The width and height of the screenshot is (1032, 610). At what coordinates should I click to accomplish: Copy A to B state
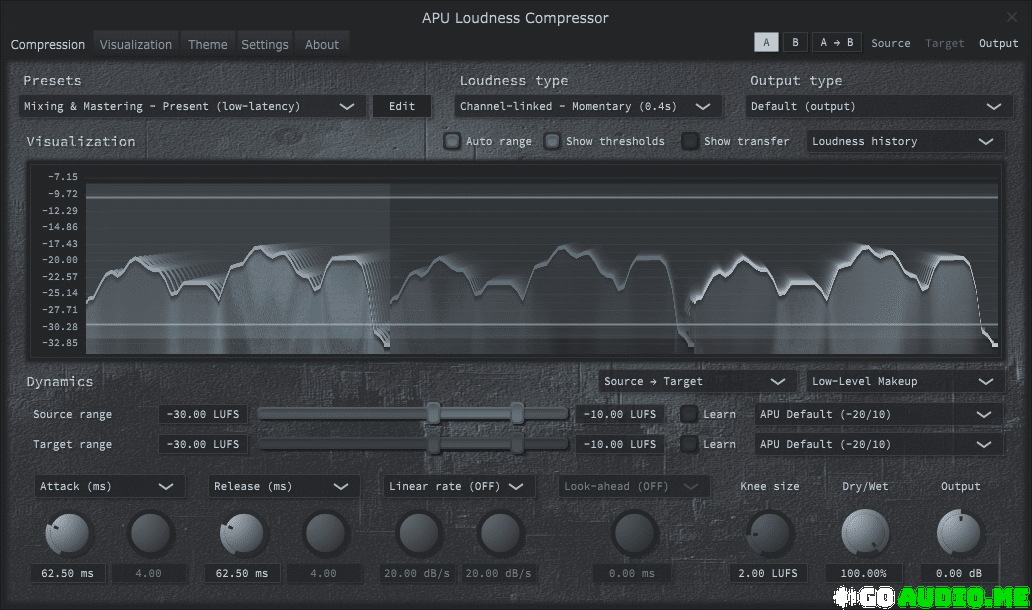point(837,42)
